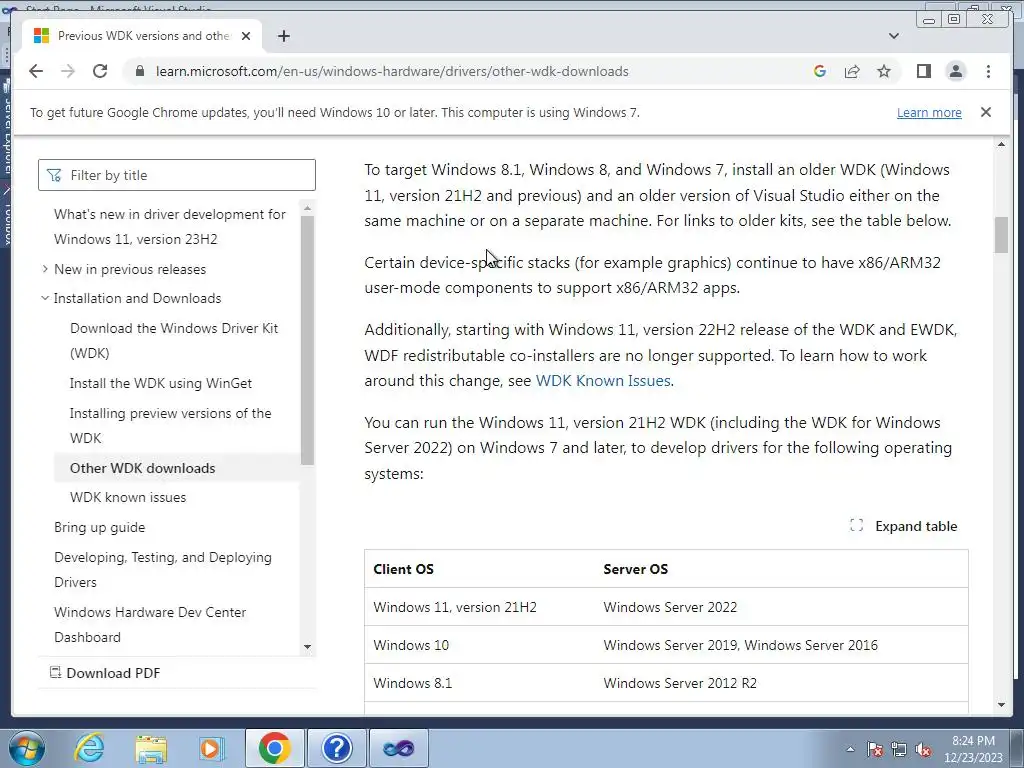Click the address bar URL
The width and height of the screenshot is (1024, 768).
click(392, 71)
